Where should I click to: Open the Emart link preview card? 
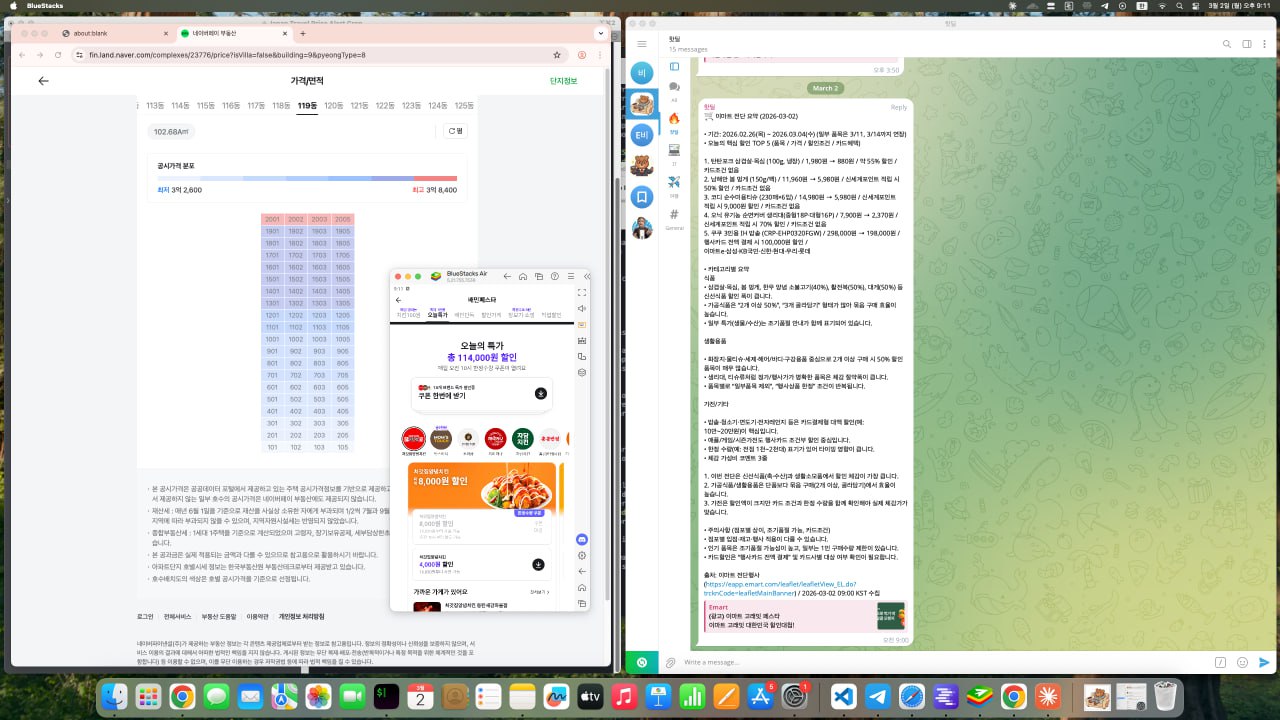(x=805, y=616)
